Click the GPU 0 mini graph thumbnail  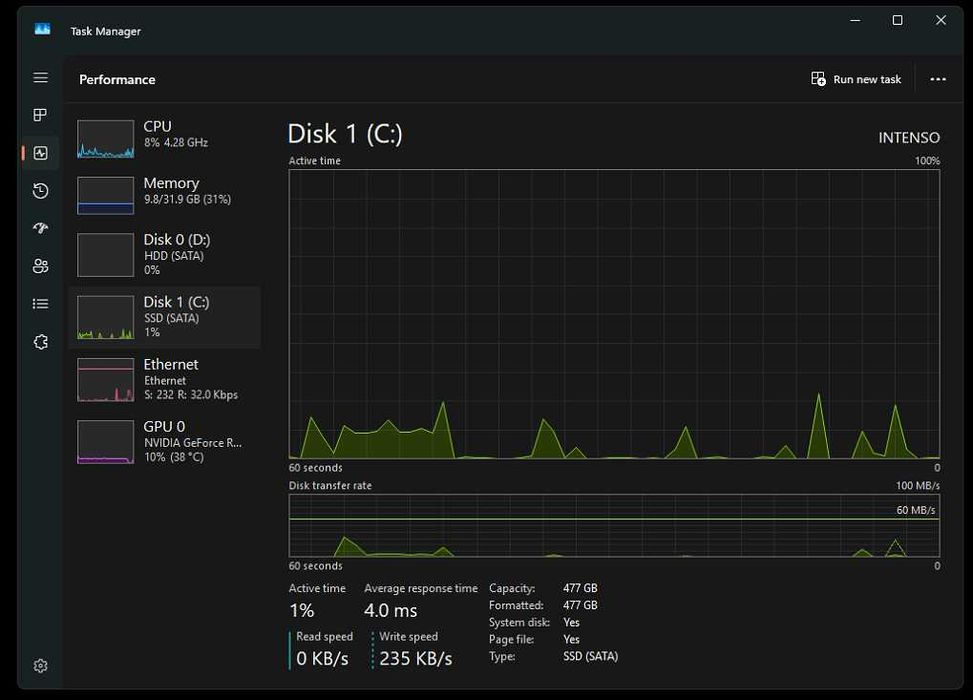tap(105, 442)
